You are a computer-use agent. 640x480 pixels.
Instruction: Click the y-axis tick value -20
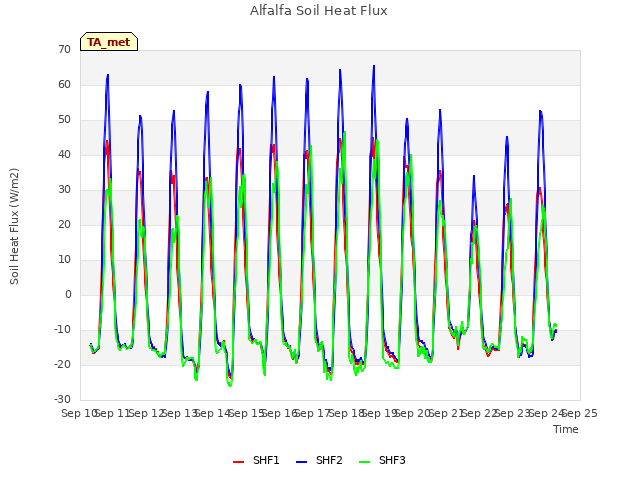coord(63,364)
